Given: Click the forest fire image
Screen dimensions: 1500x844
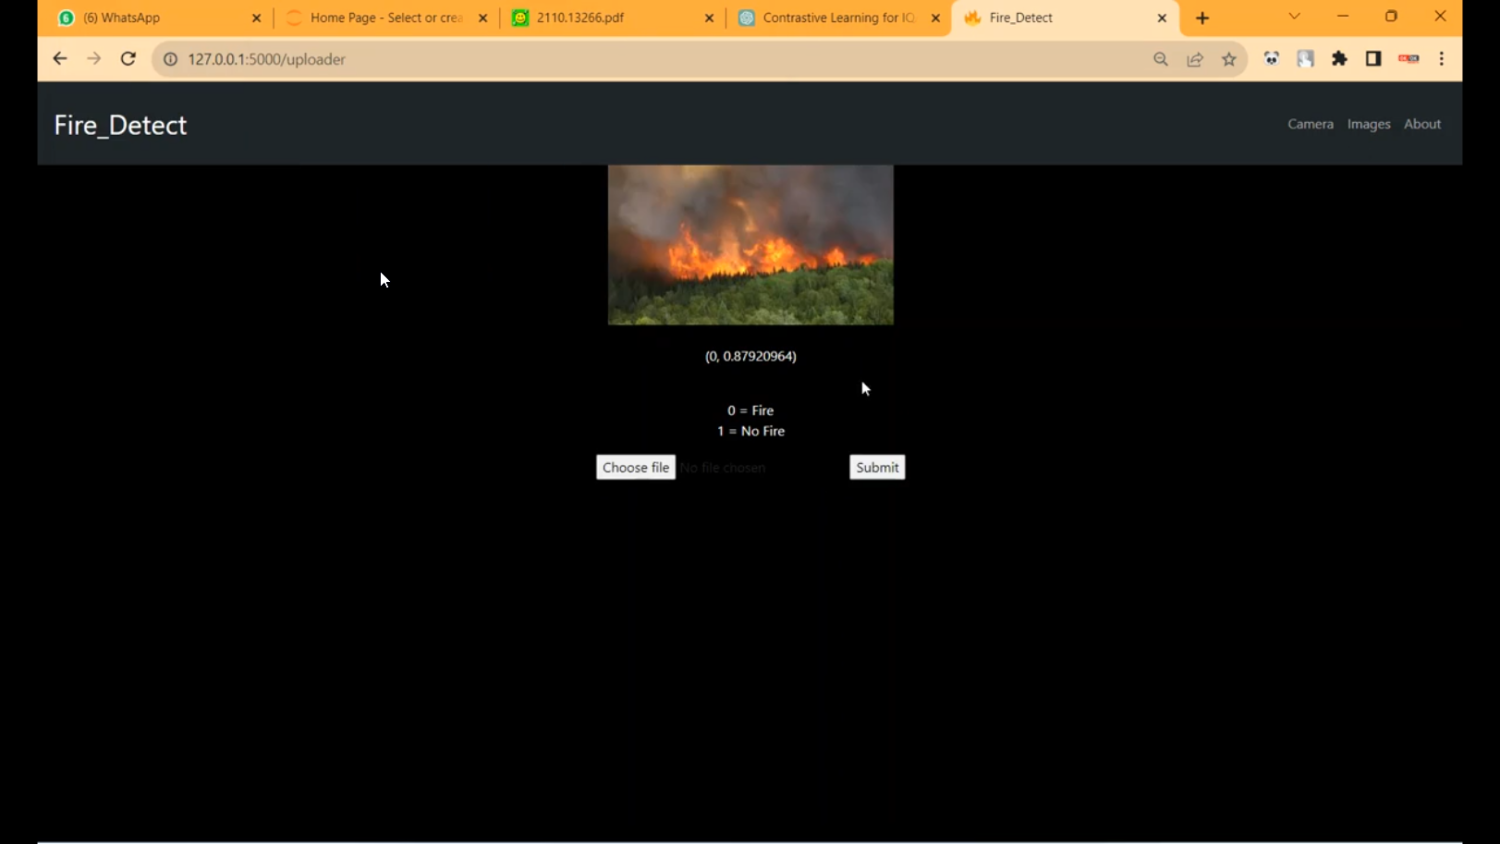Looking at the screenshot, I should tap(751, 245).
